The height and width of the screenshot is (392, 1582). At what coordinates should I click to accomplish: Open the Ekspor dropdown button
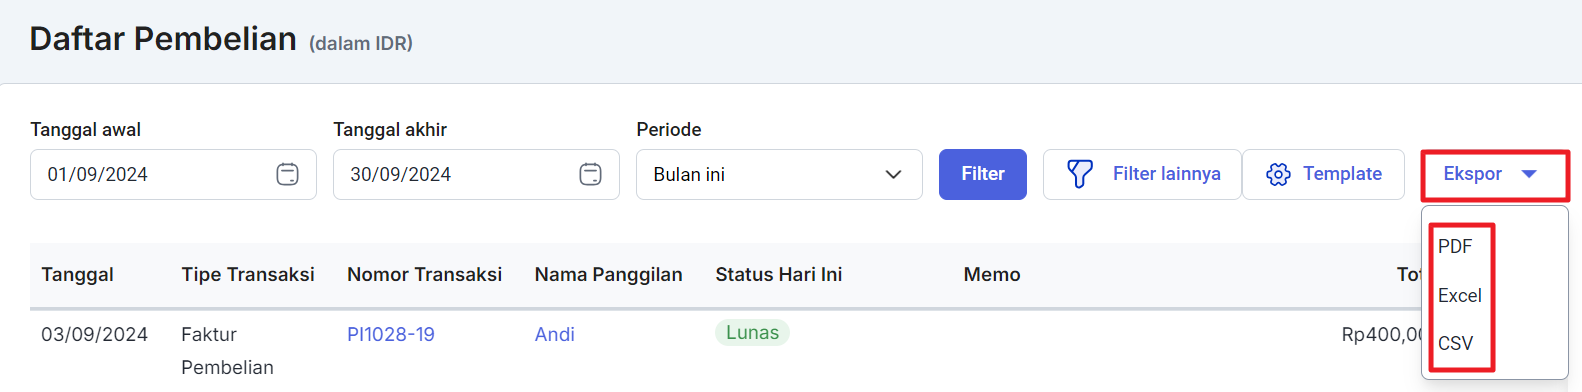[x=1495, y=174]
